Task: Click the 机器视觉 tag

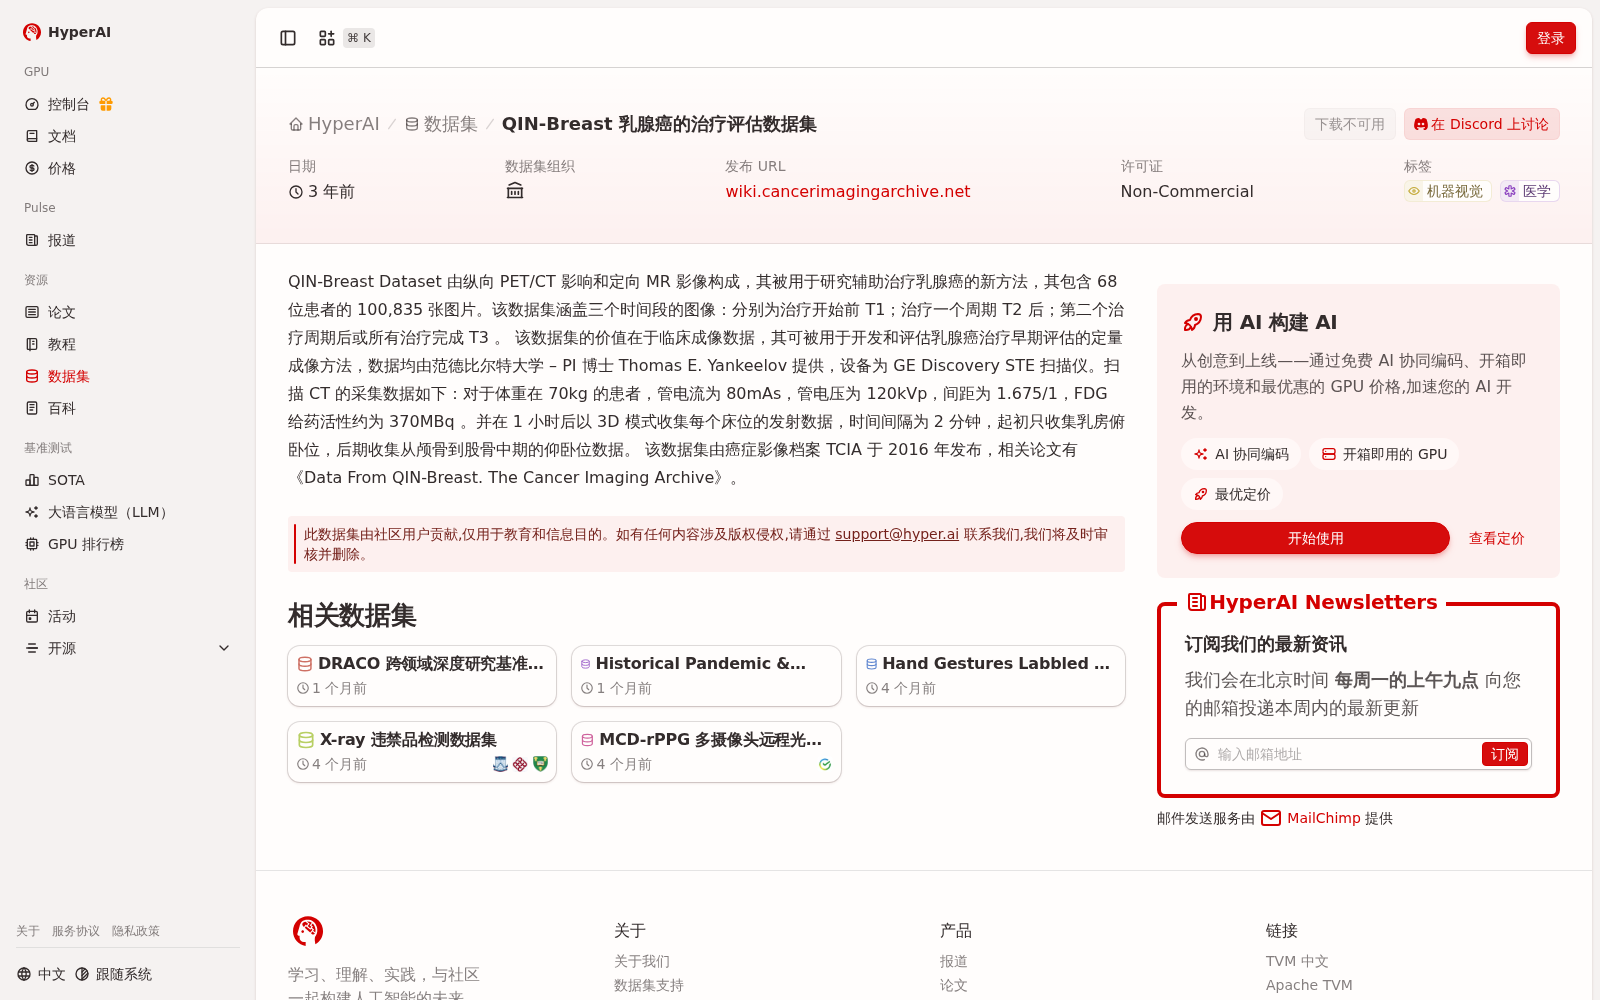Action: 1447,191
